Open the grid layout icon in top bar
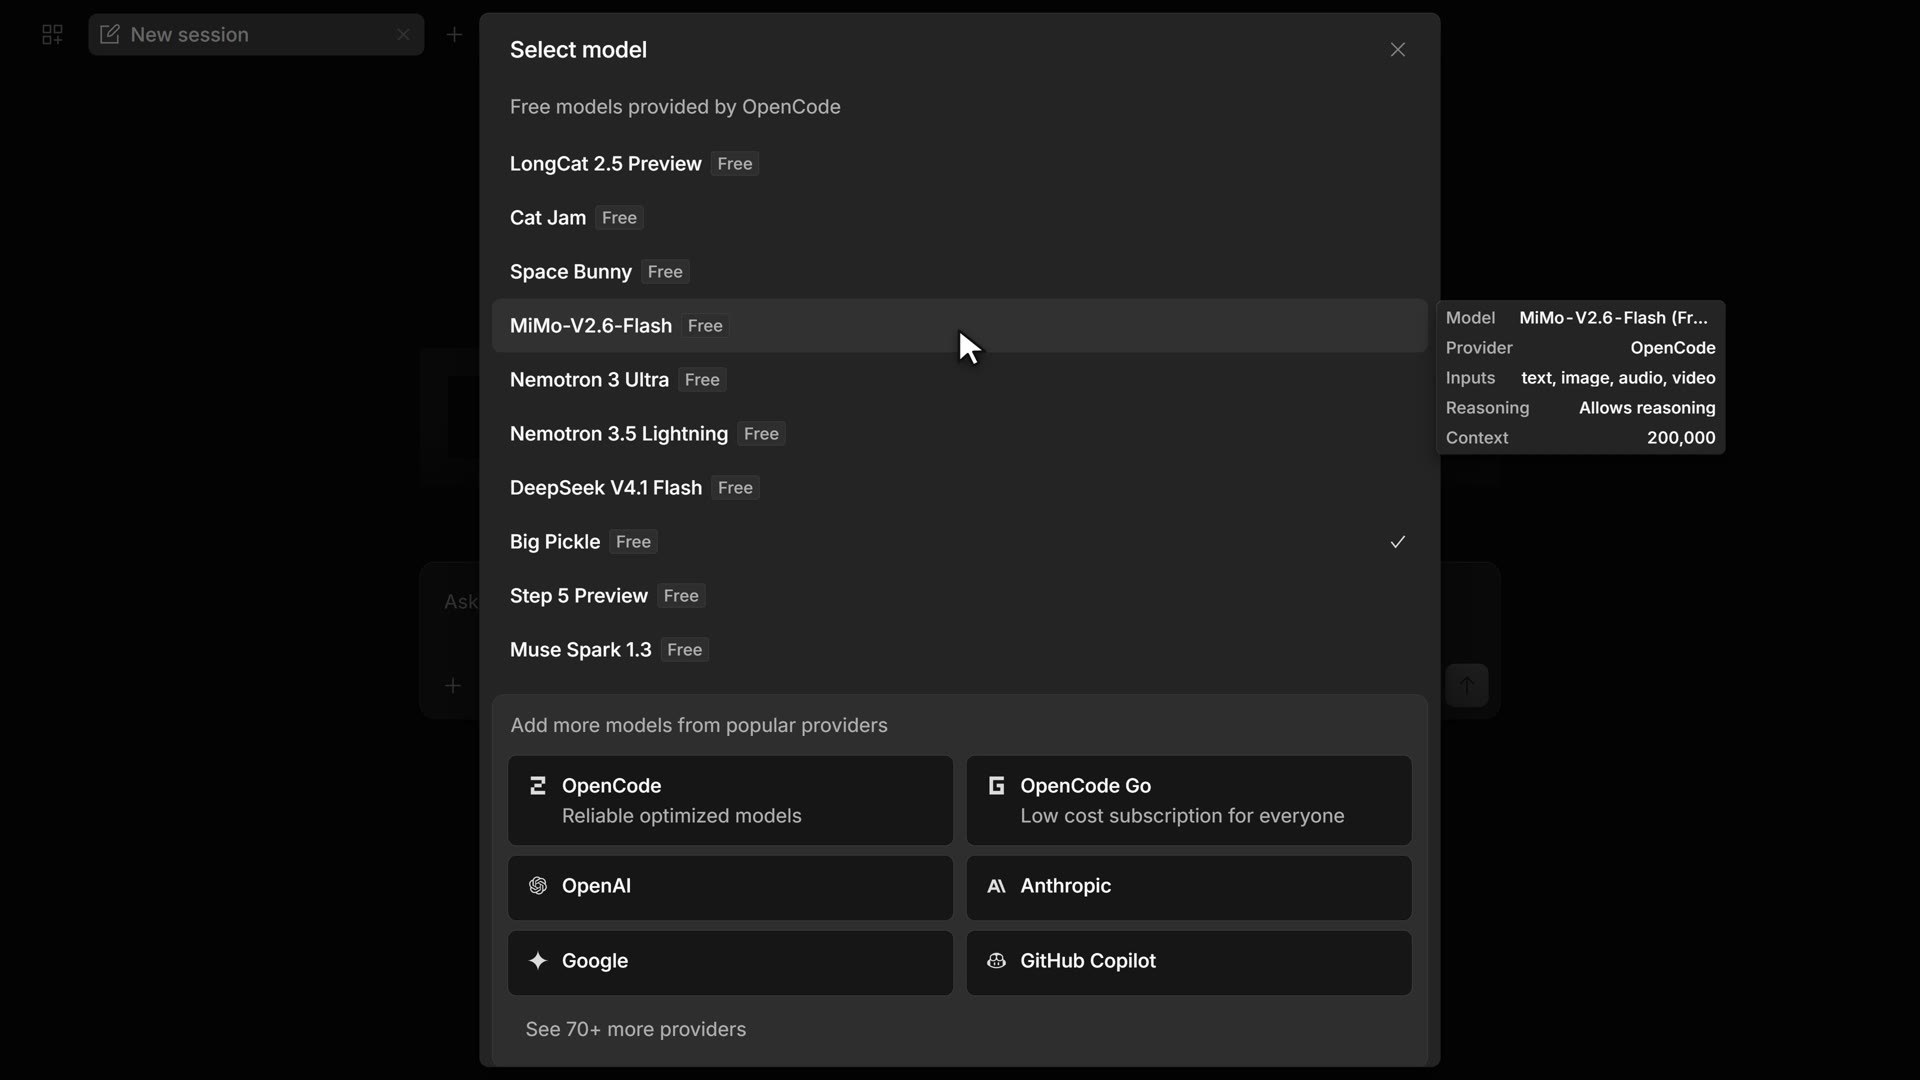This screenshot has width=1920, height=1080. coord(52,35)
